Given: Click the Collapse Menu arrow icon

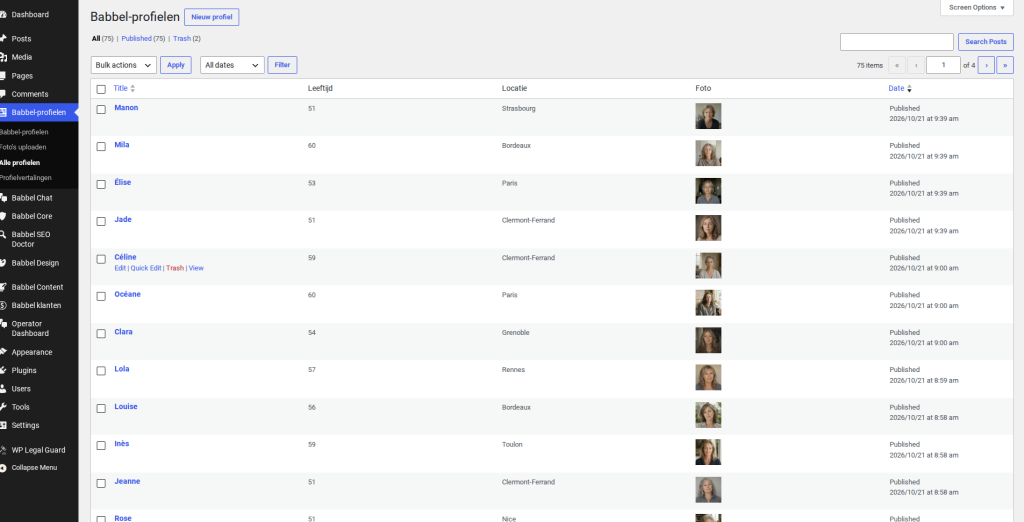Looking at the screenshot, I should coord(3,468).
